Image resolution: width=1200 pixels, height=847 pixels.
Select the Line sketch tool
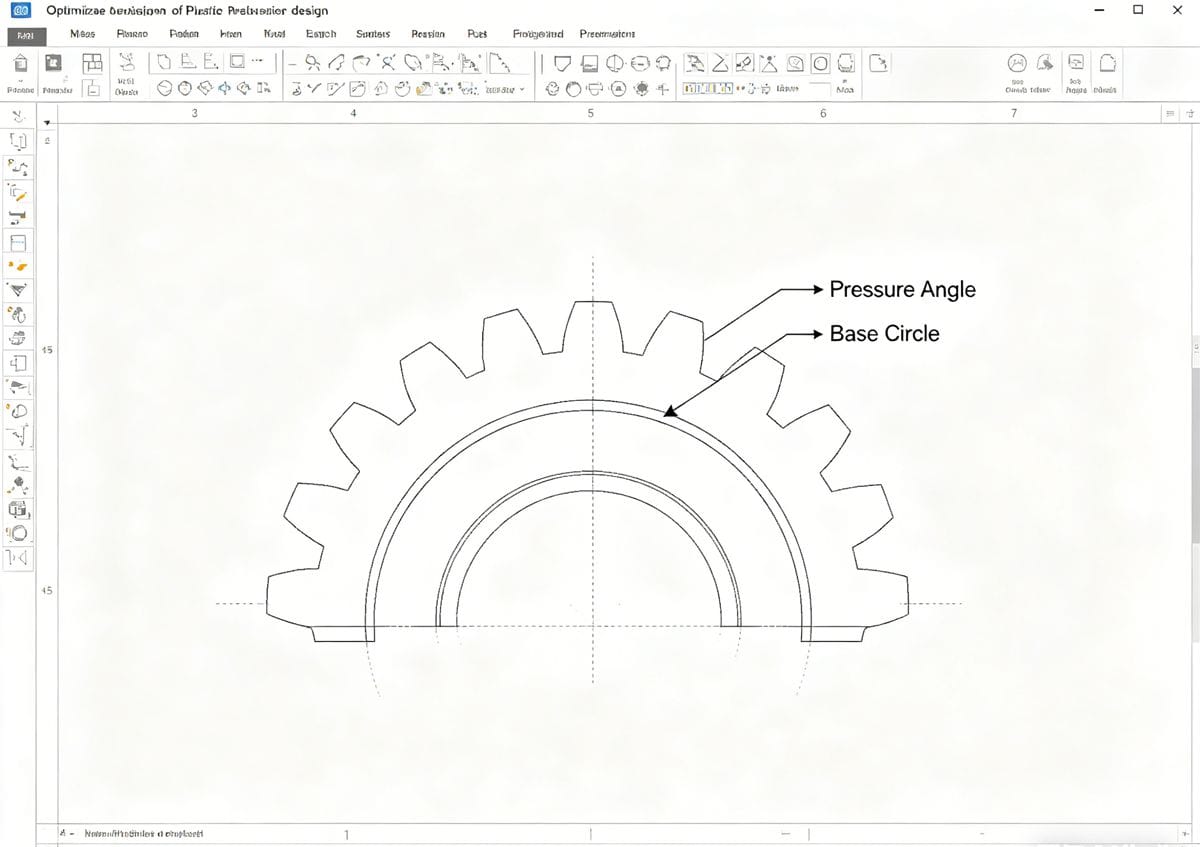(x=290, y=63)
